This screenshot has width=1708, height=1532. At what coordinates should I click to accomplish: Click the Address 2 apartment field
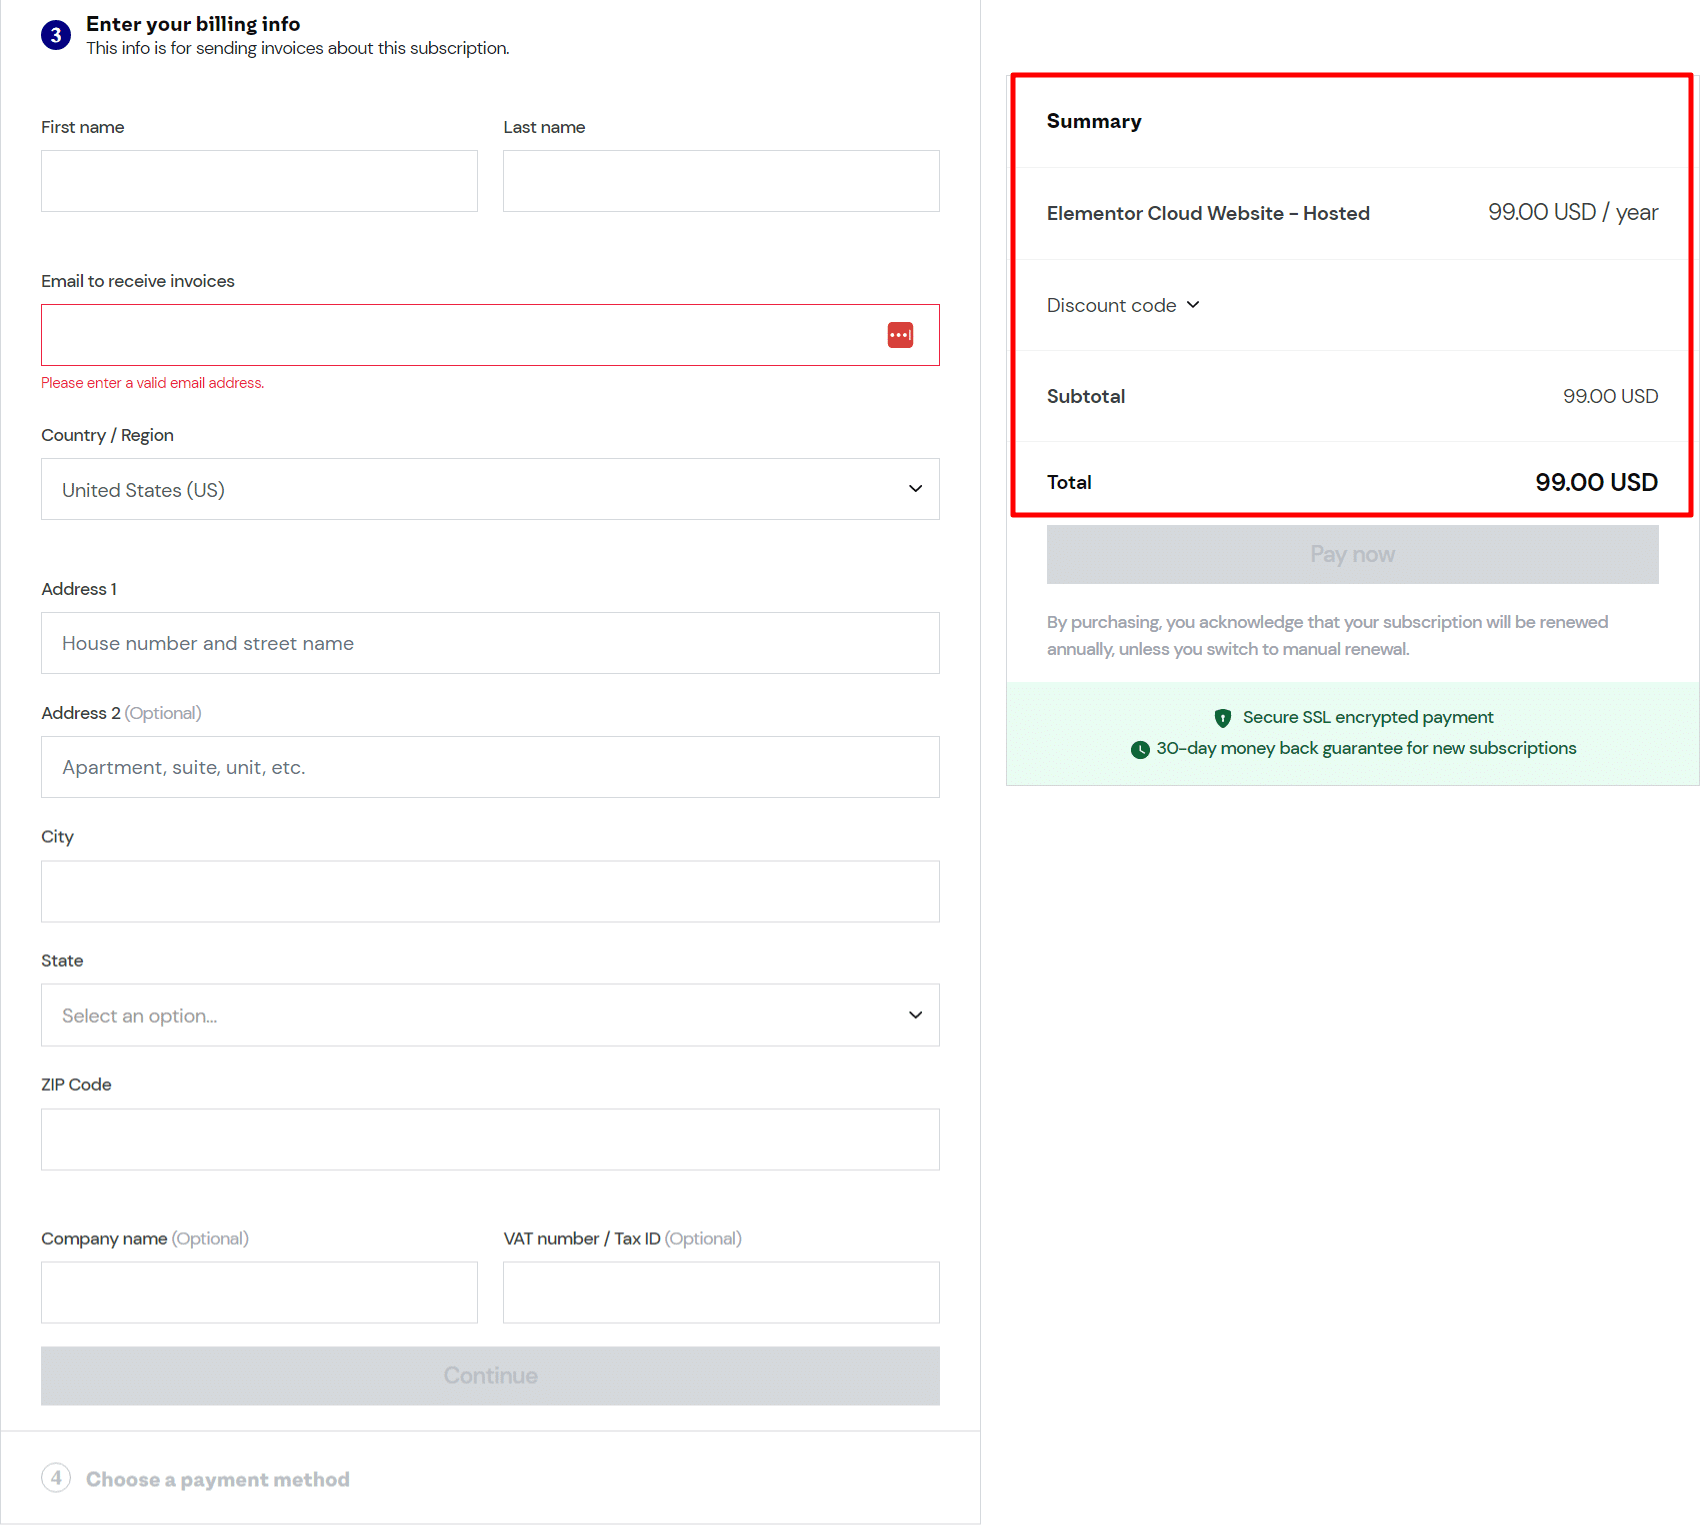[x=490, y=767]
